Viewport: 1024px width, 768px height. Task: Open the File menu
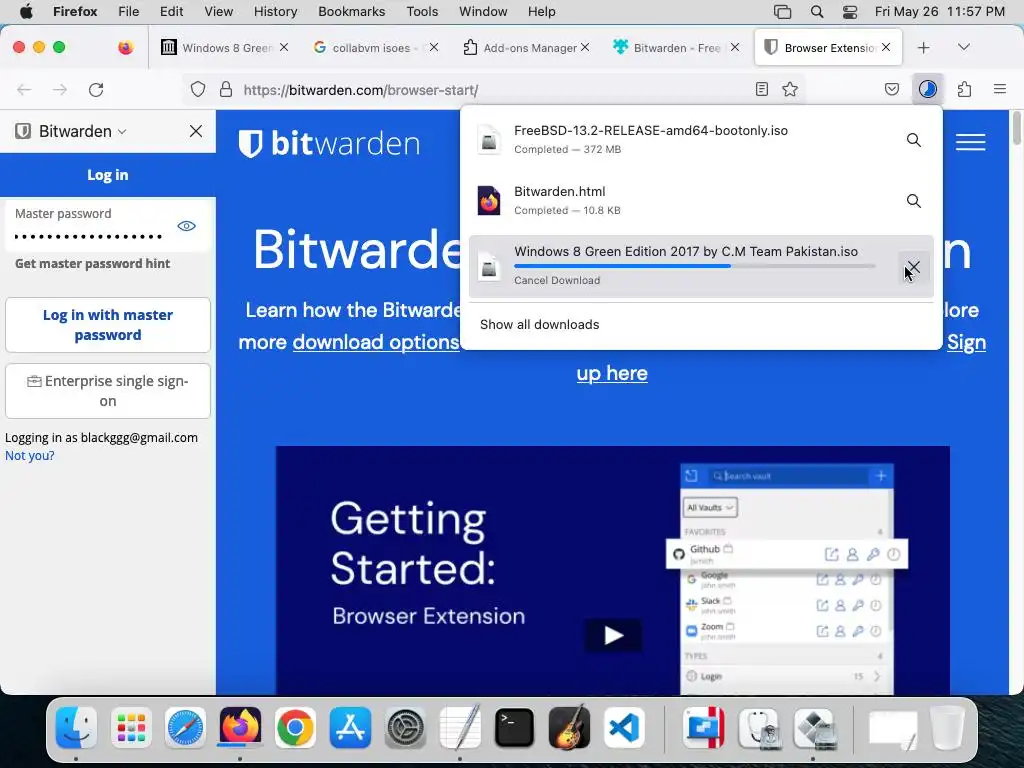129,12
